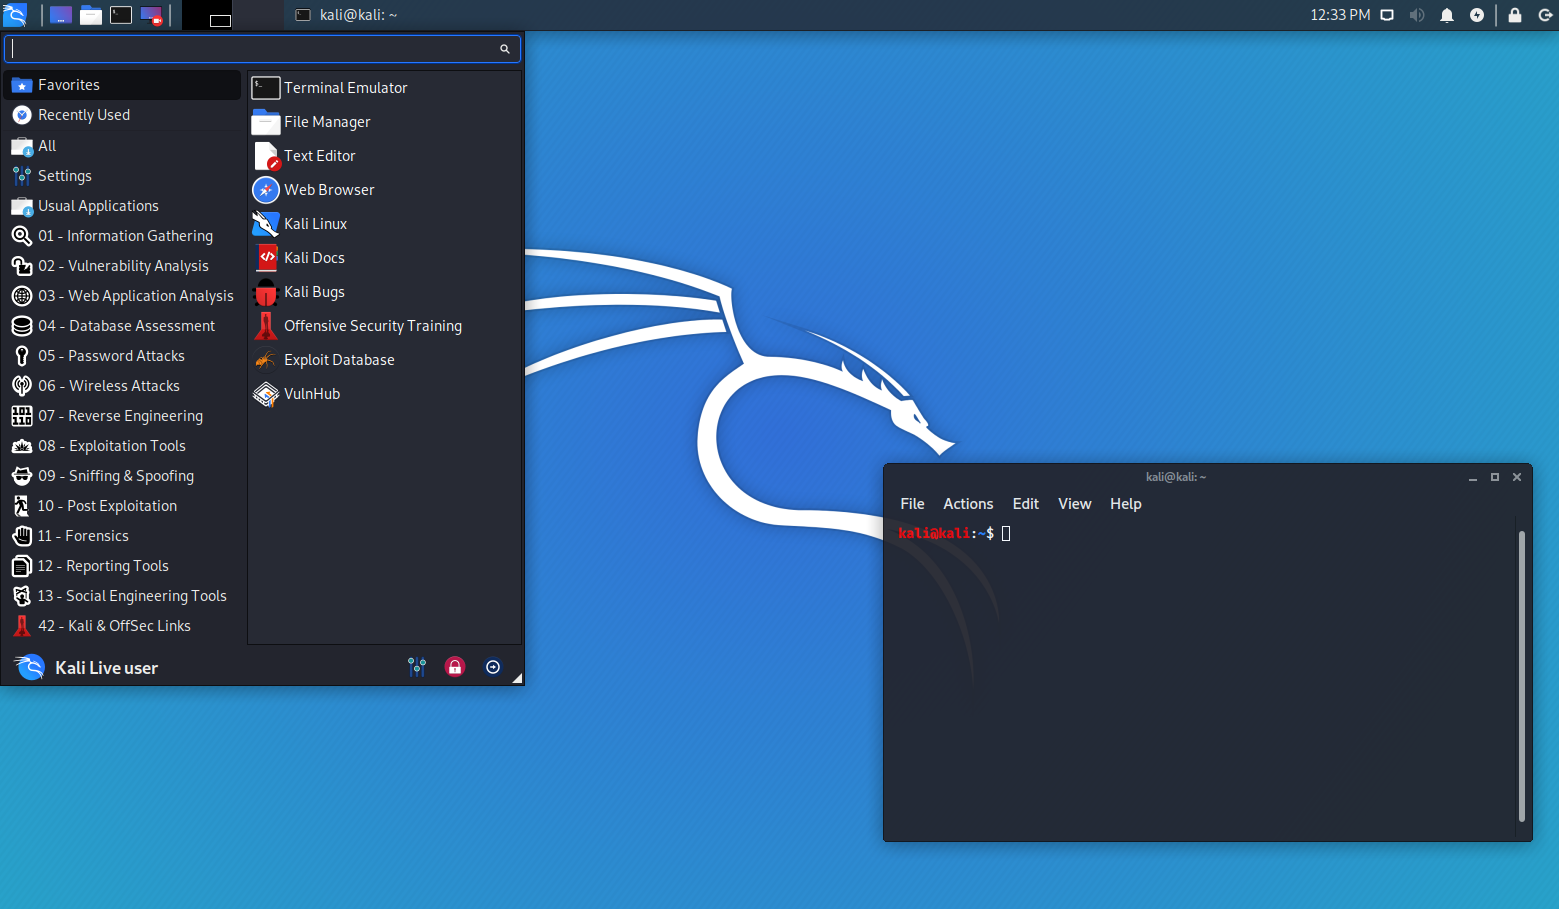Open the File Manager from the taskbar
Screen dimensions: 1559x909
click(90, 15)
